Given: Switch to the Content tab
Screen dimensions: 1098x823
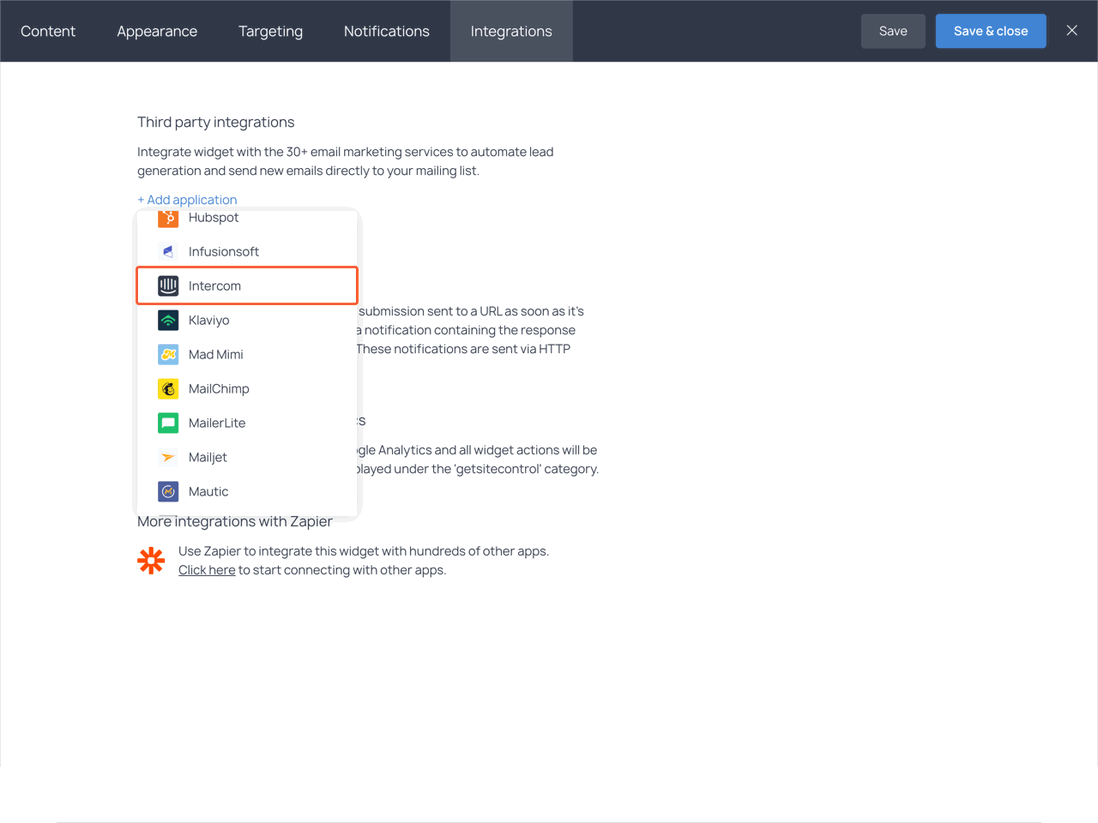Looking at the screenshot, I should coord(47,30).
